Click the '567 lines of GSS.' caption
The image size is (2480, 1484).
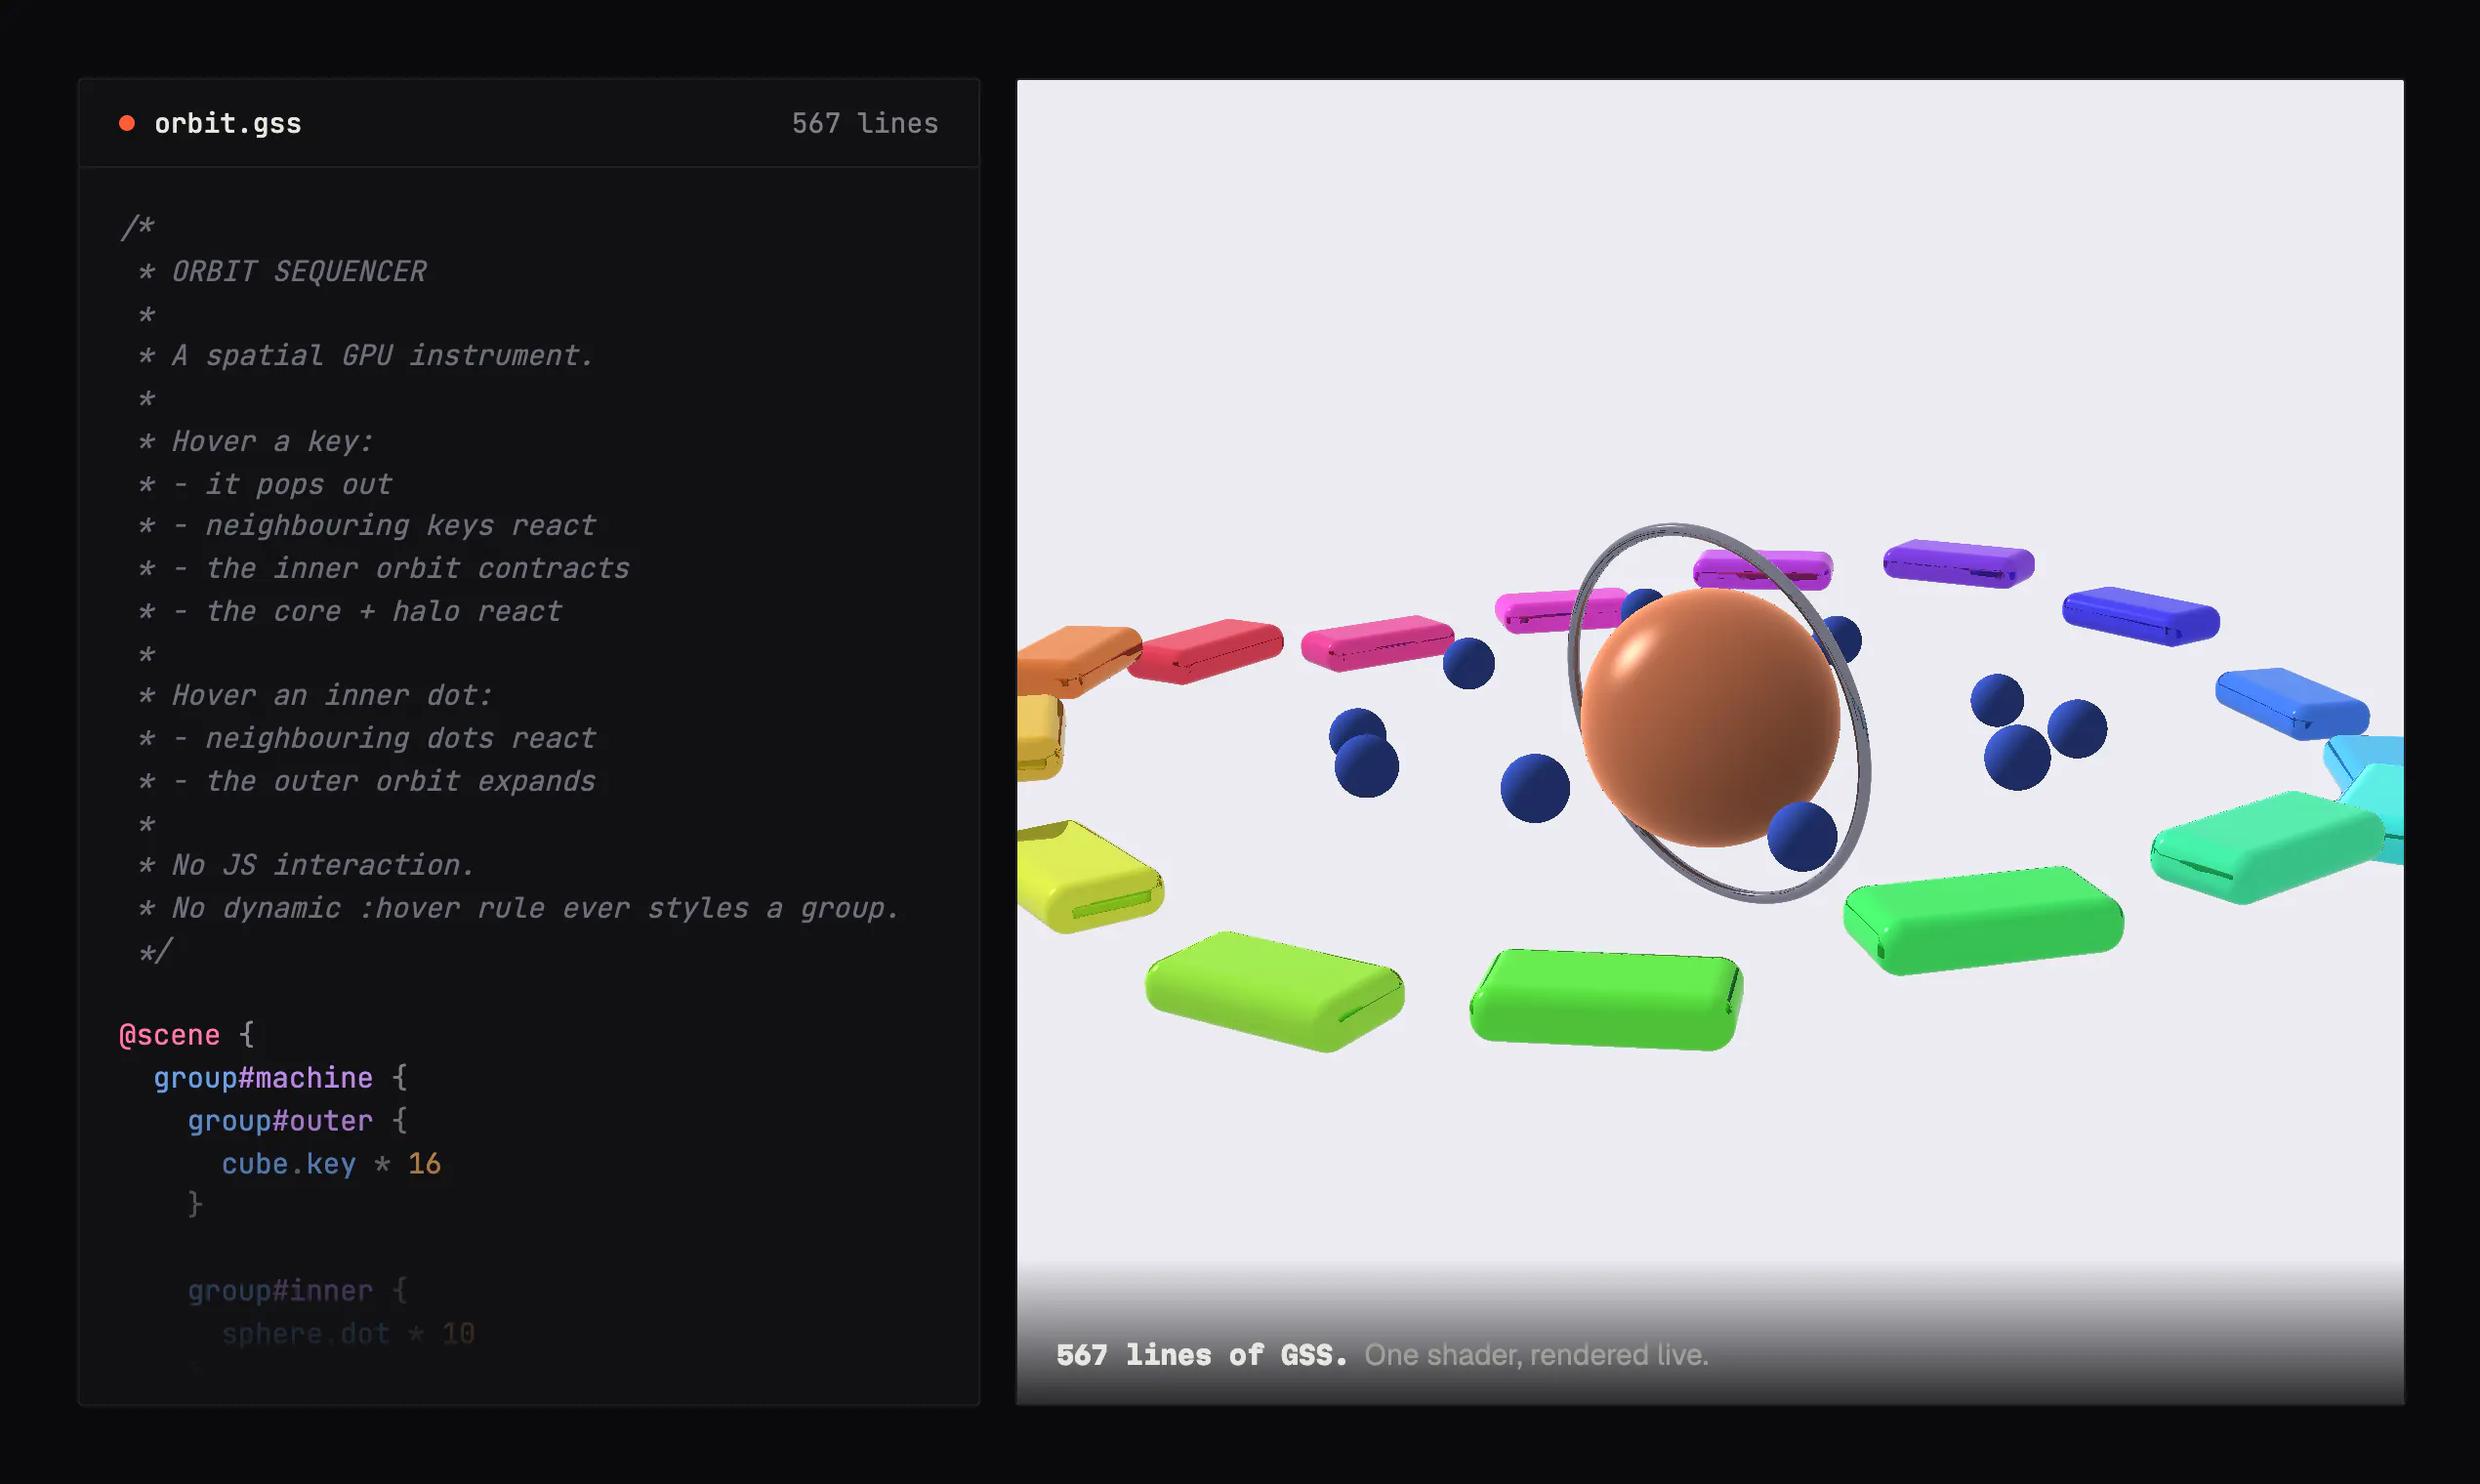[x=1201, y=1355]
